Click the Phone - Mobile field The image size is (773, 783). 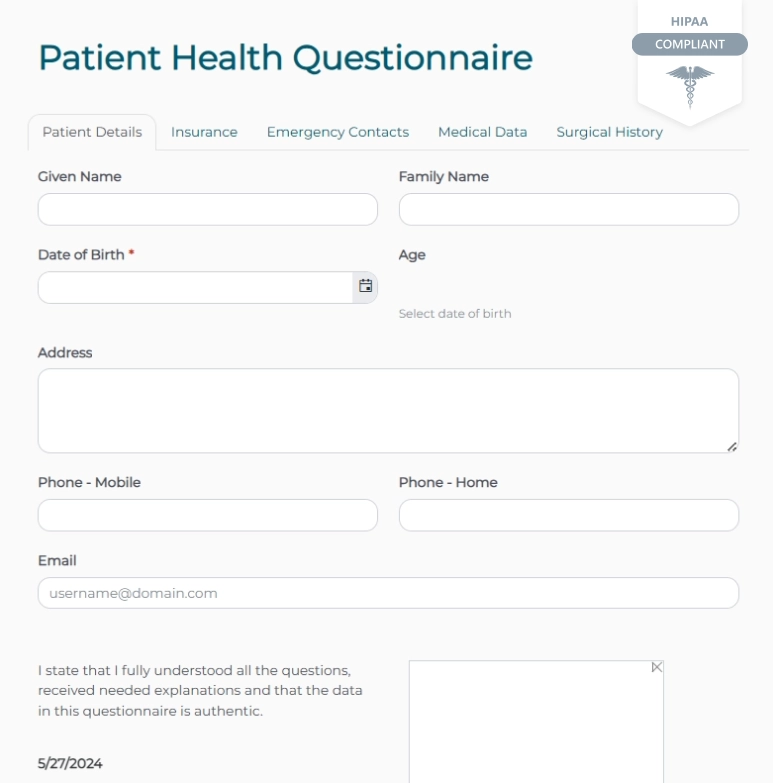(x=207, y=515)
